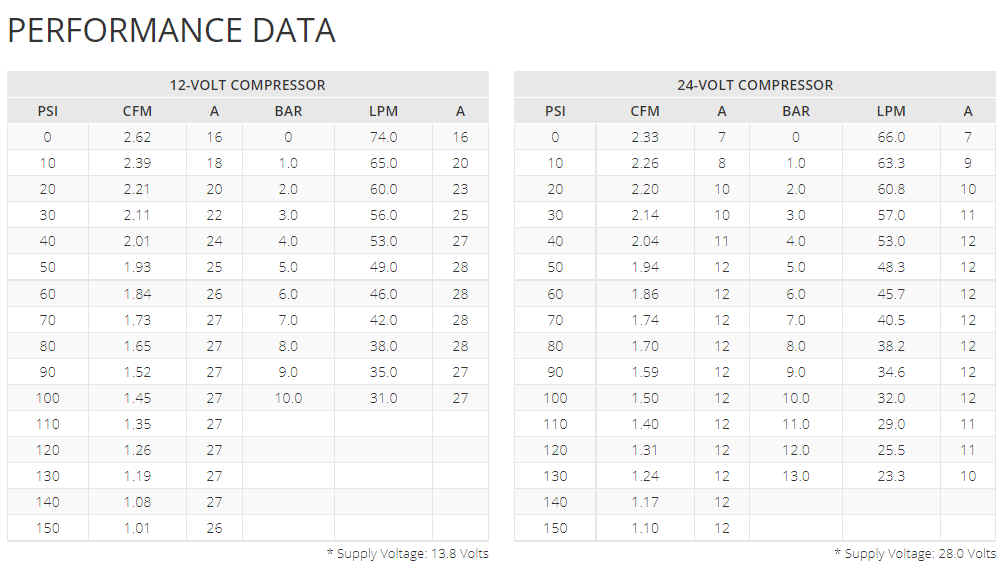Click the 66.0 LPM value
Viewport: 1007px width, 582px height.
point(891,137)
